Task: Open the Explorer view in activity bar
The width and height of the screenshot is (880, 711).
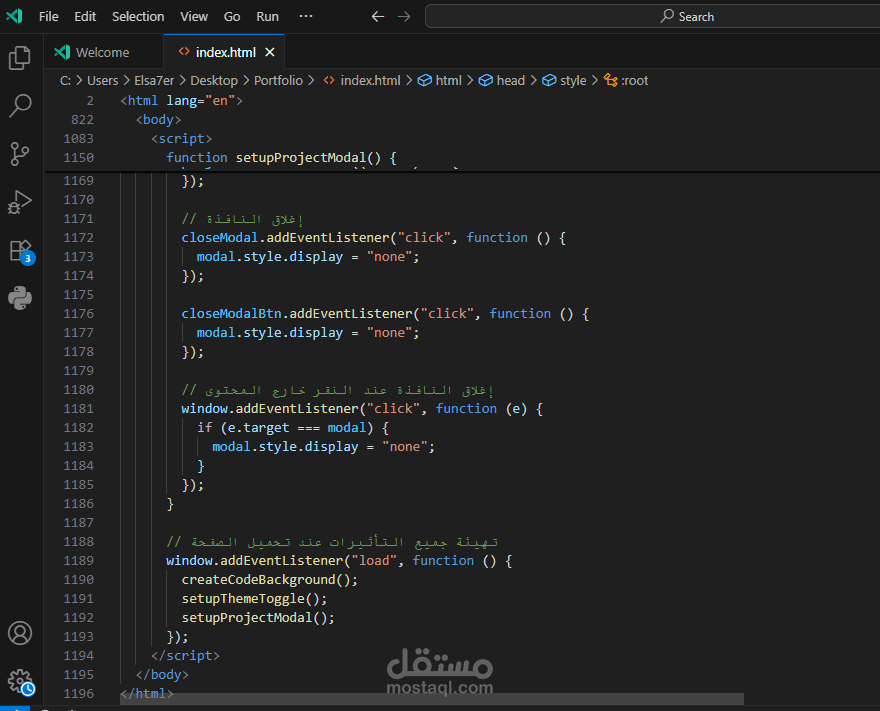Action: [x=20, y=58]
